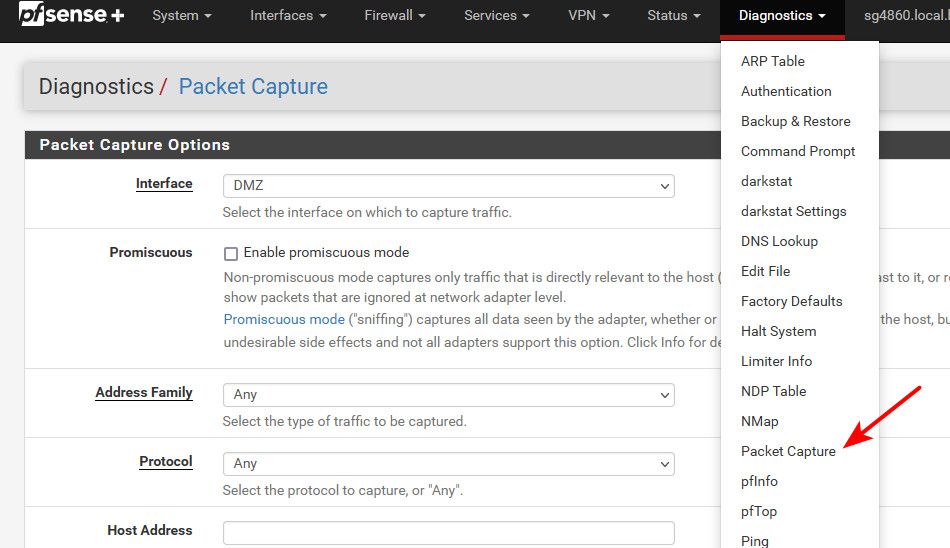Click the Diagnostics breadcrumb text
Image resolution: width=950 pixels, height=548 pixels.
[x=96, y=87]
